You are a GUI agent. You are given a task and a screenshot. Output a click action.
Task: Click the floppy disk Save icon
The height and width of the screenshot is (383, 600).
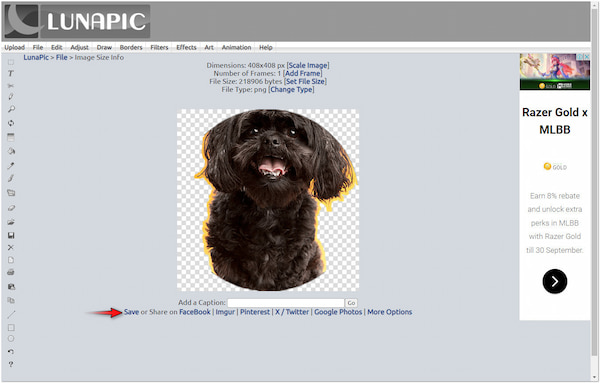[11, 235]
